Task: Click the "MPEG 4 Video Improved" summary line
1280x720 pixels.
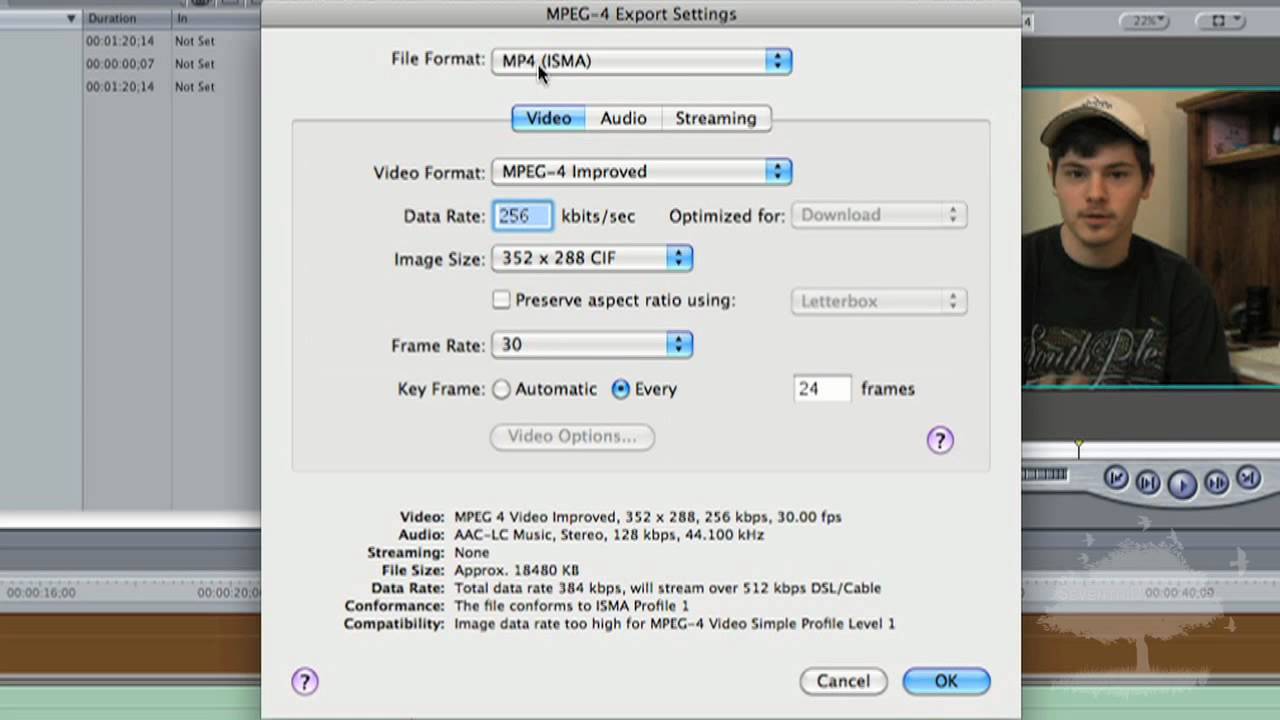Action: click(x=648, y=517)
